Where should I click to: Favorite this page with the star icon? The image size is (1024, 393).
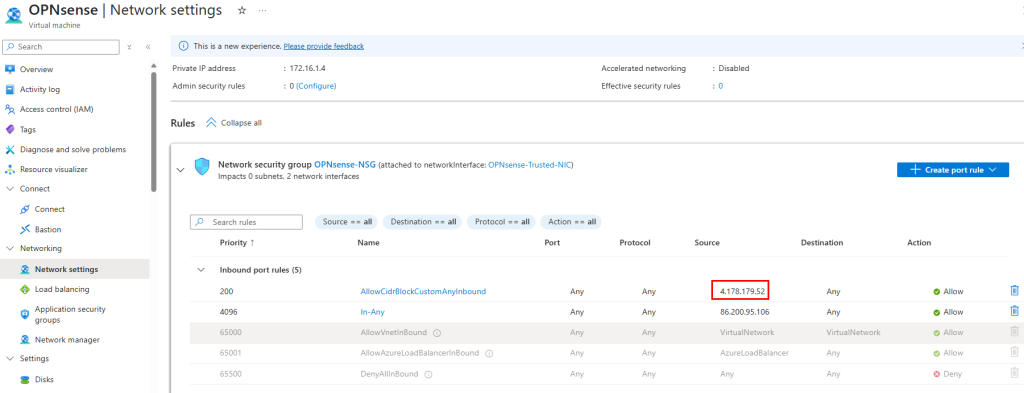(x=242, y=10)
